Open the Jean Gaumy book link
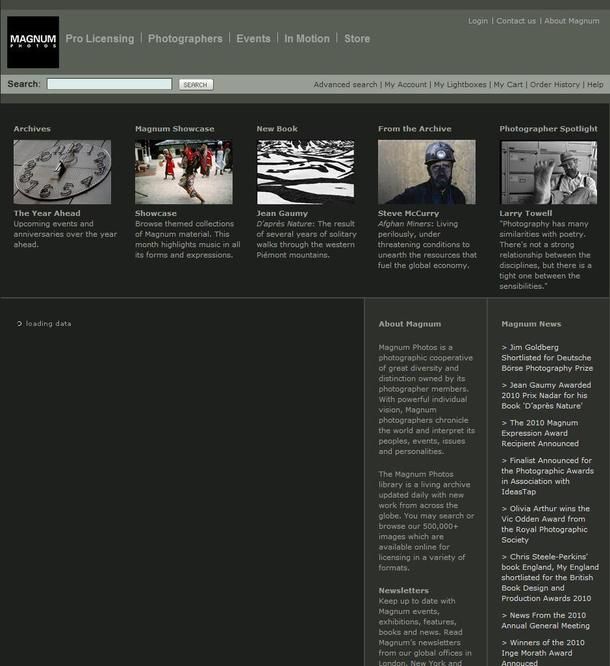Screen dimensions: 610x666 click(282, 213)
